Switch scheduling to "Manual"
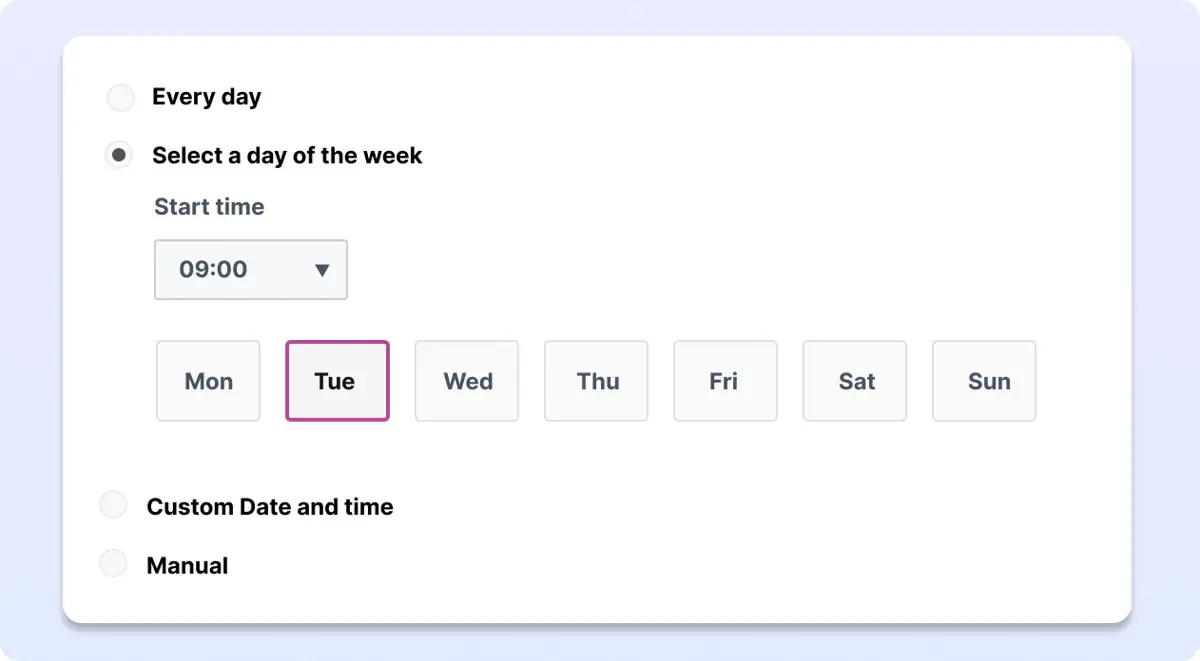The width and height of the screenshot is (1200, 661). pyautogui.click(x=113, y=563)
